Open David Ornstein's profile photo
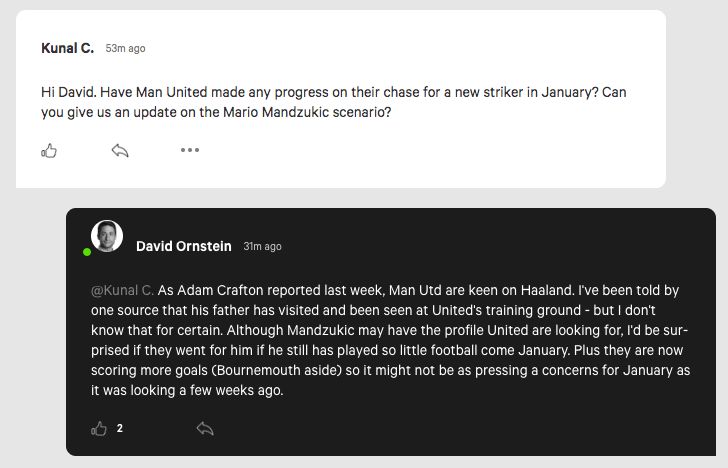Image resolution: width=728 pixels, height=468 pixels. pyautogui.click(x=107, y=235)
